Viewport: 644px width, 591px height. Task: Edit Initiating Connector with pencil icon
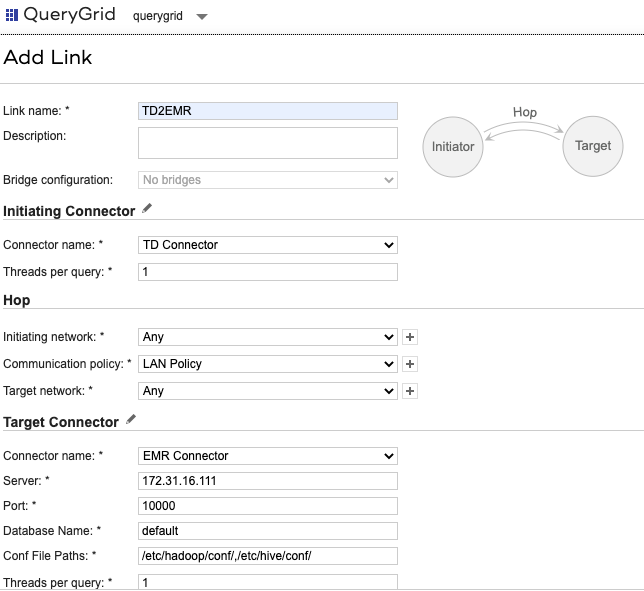tap(148, 209)
